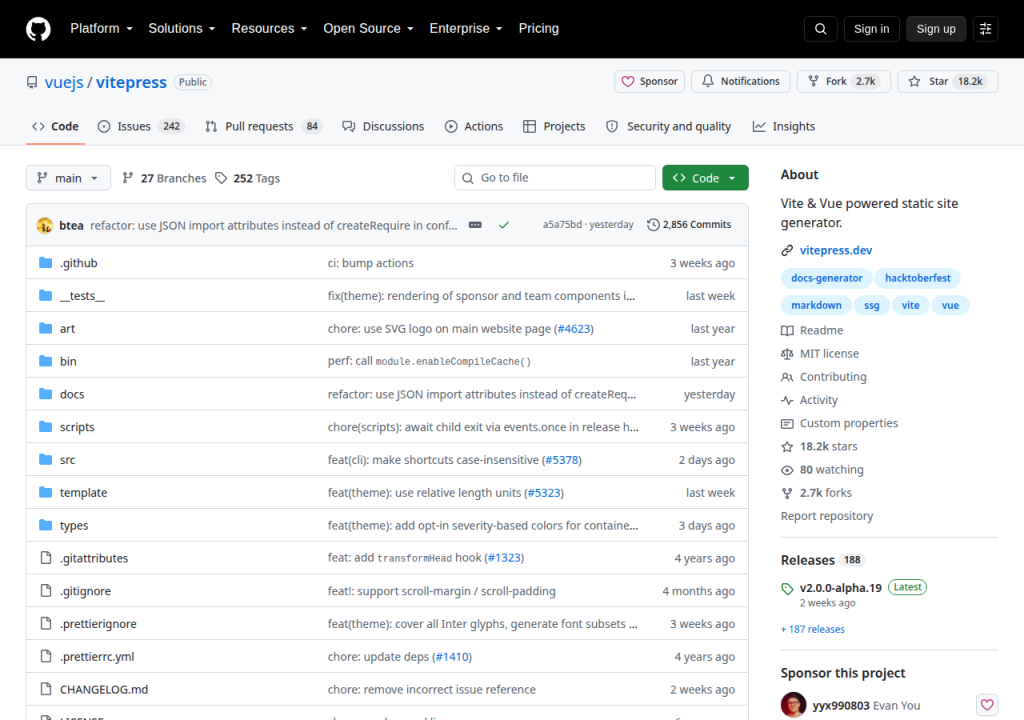Viewport: 1024px width, 720px height.
Task: Open the appearance settings icon beside Sign up
Action: 985,29
